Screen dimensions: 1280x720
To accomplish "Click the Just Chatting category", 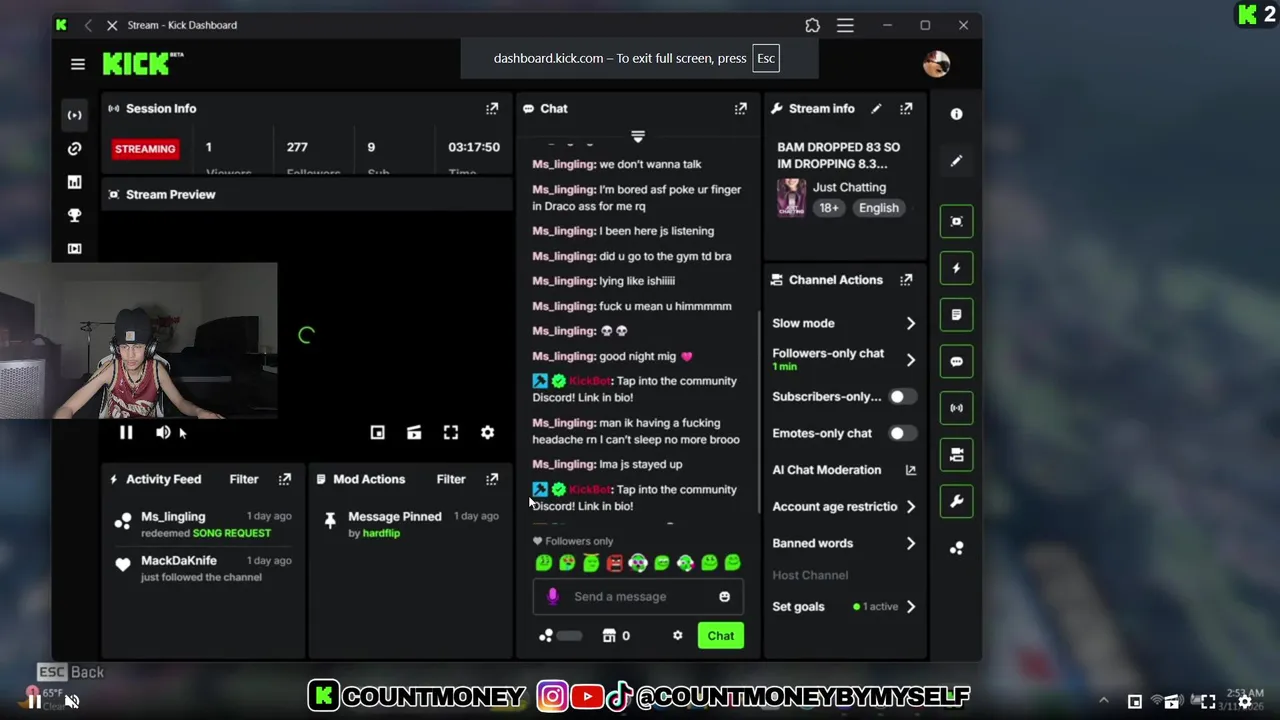I will pos(849,187).
